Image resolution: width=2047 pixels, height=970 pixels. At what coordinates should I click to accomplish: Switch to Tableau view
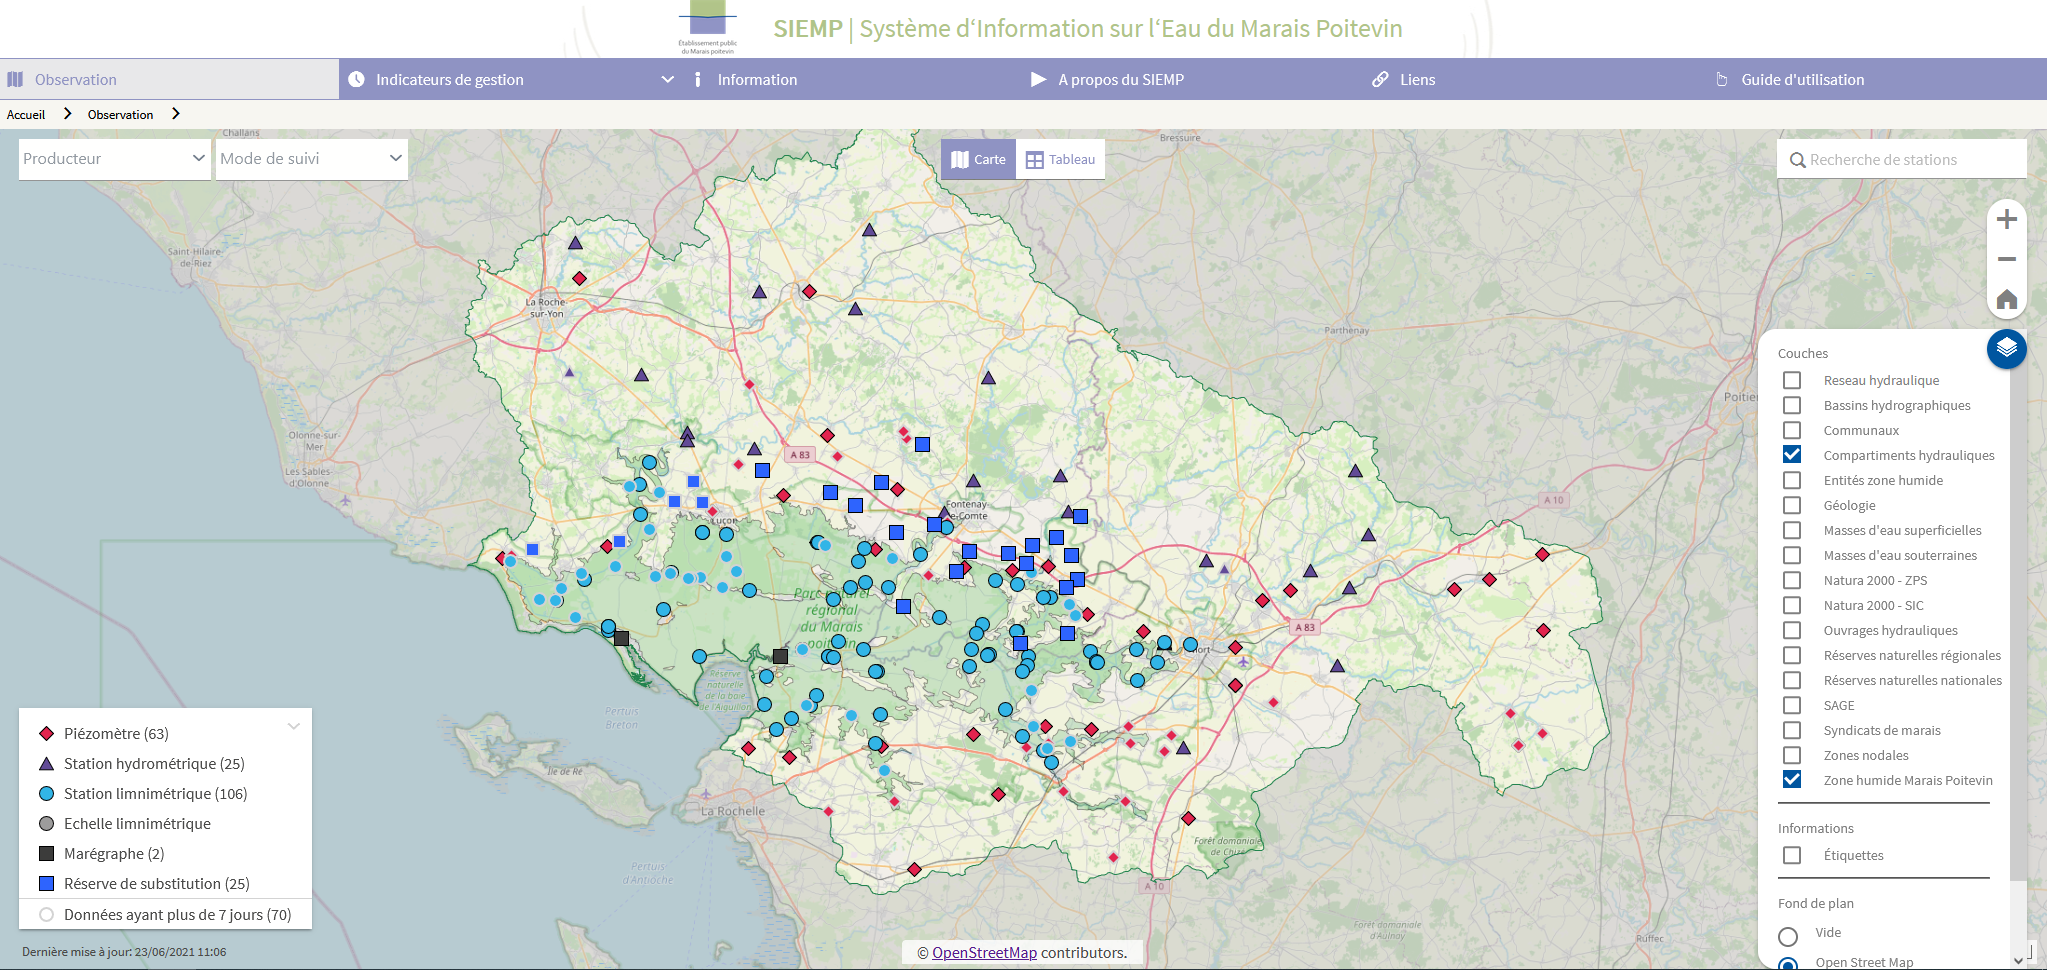(x=1060, y=159)
